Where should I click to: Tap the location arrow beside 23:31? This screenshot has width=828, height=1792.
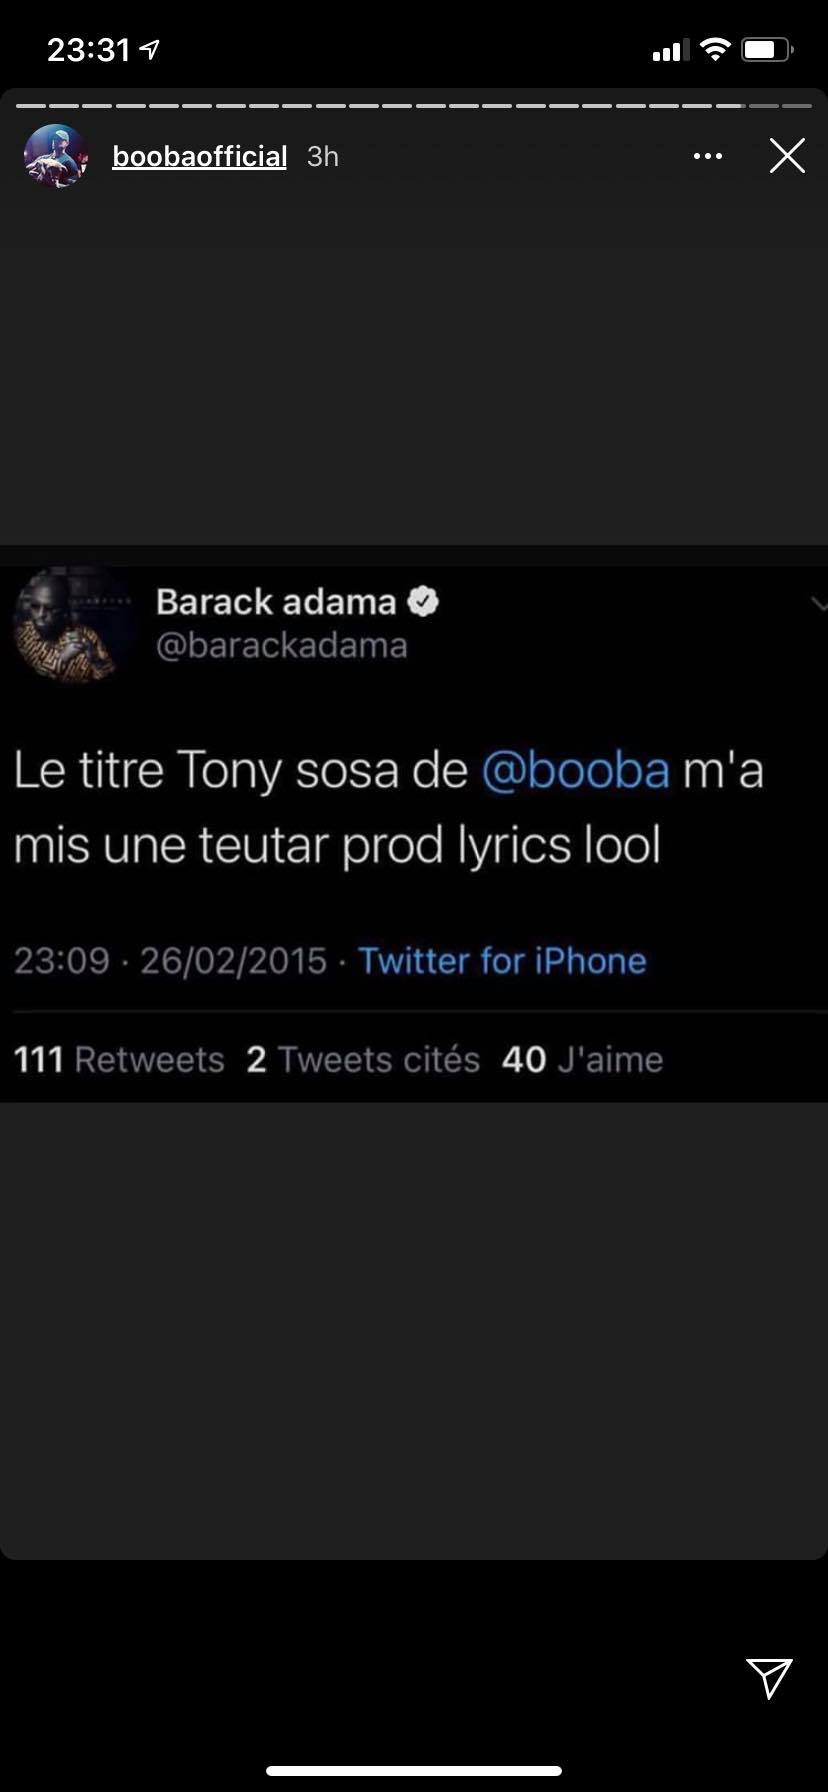[150, 49]
